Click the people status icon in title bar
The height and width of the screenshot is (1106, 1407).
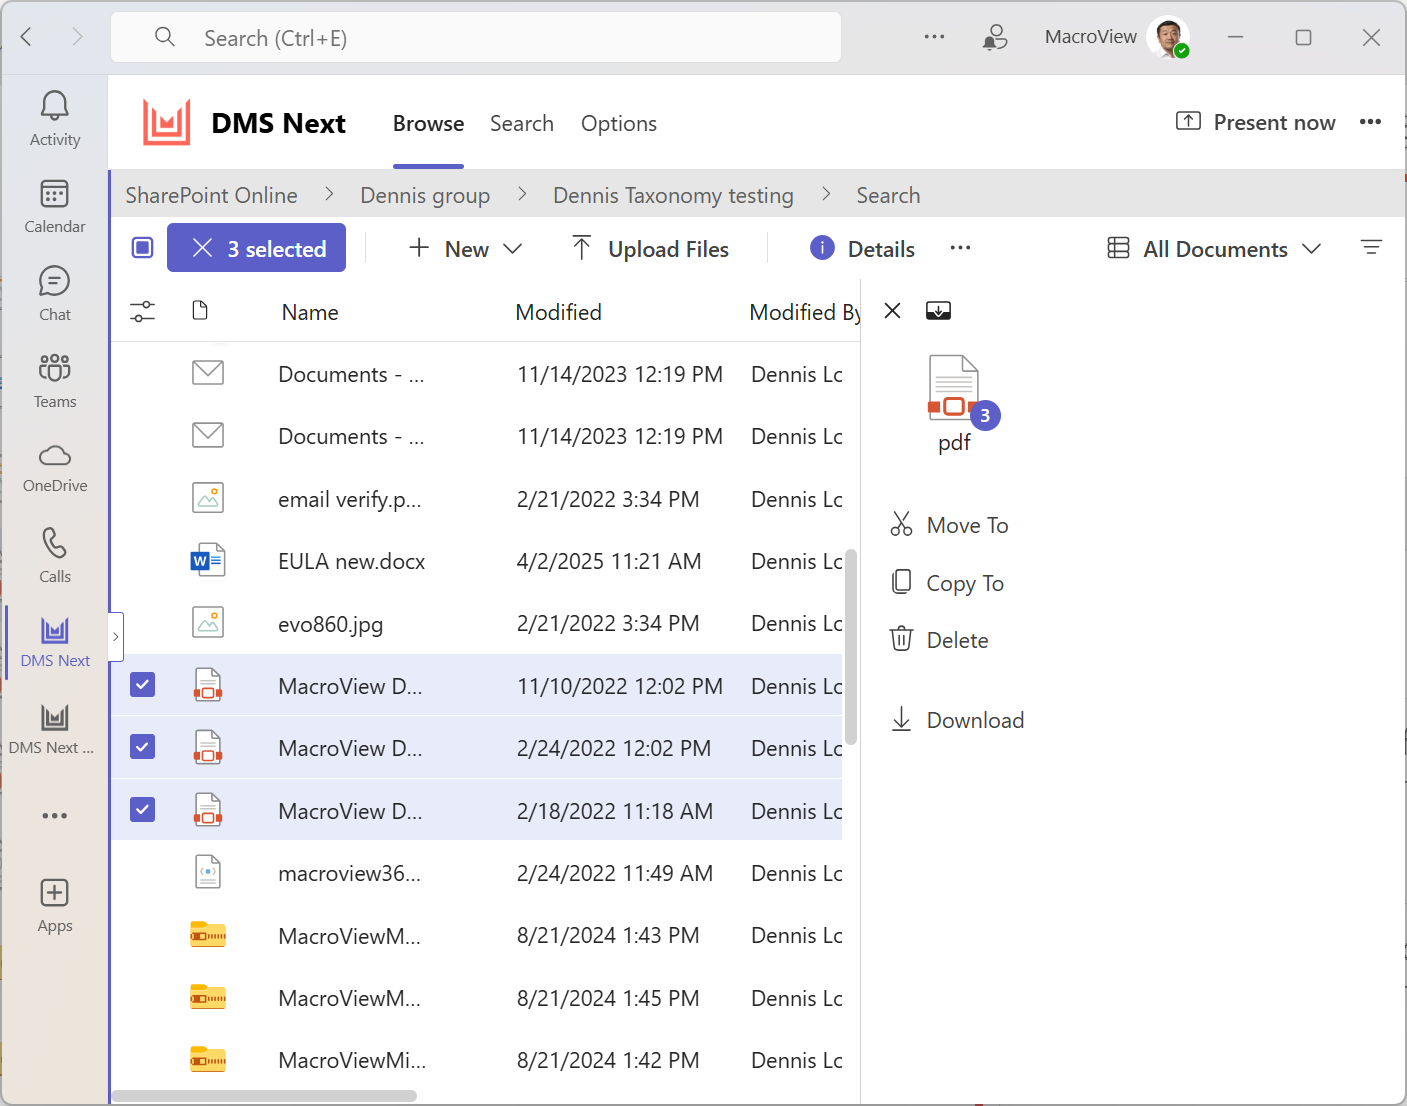tap(995, 37)
